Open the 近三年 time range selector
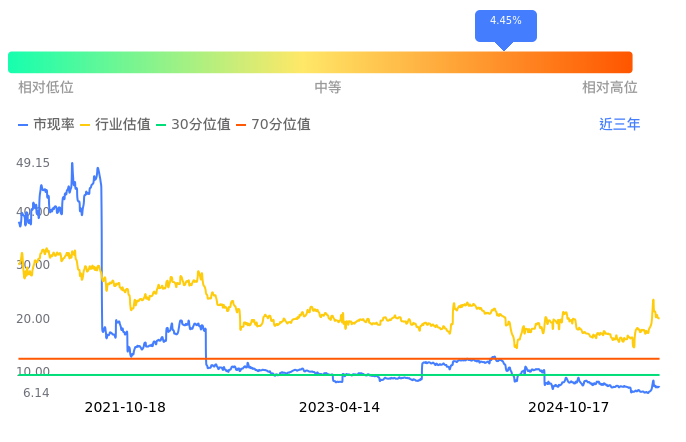The image size is (686, 442). 619,125
